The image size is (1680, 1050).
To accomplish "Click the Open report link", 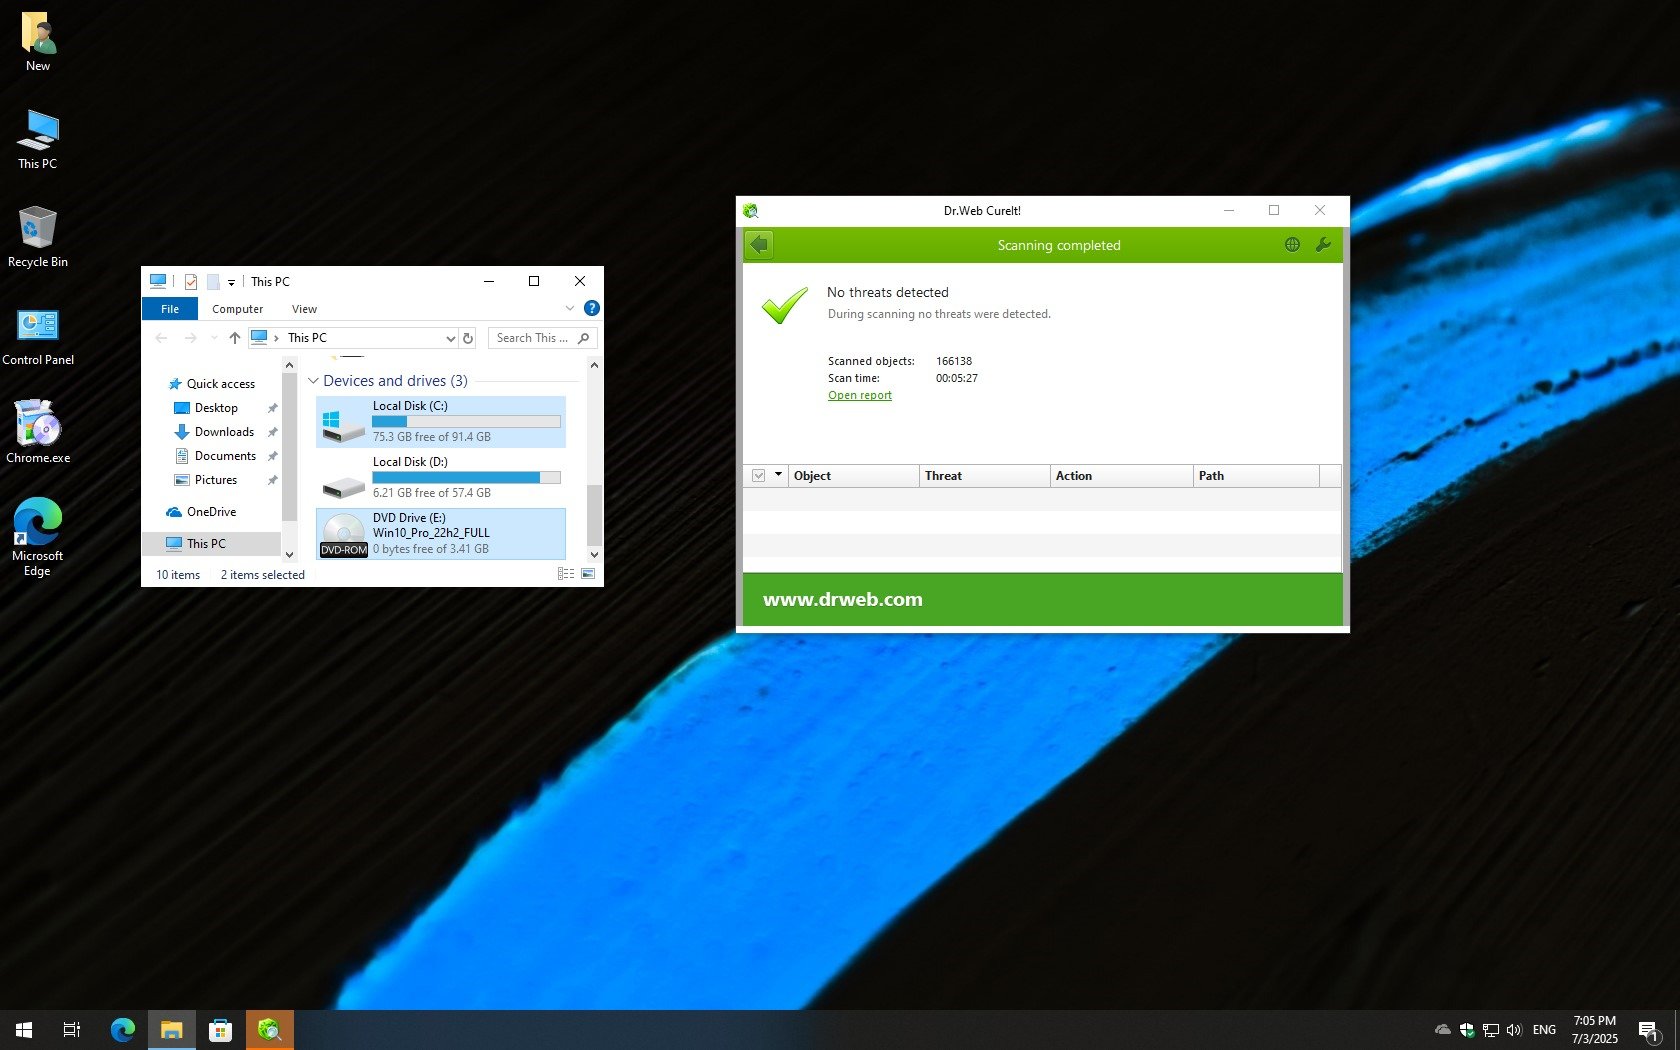I will [x=860, y=395].
